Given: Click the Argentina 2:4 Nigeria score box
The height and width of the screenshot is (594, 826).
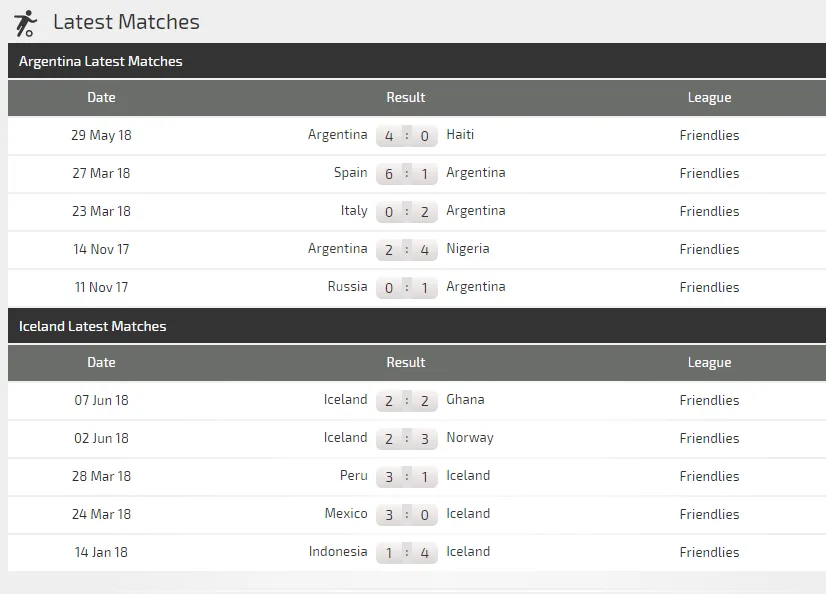Looking at the screenshot, I should click(x=406, y=250).
